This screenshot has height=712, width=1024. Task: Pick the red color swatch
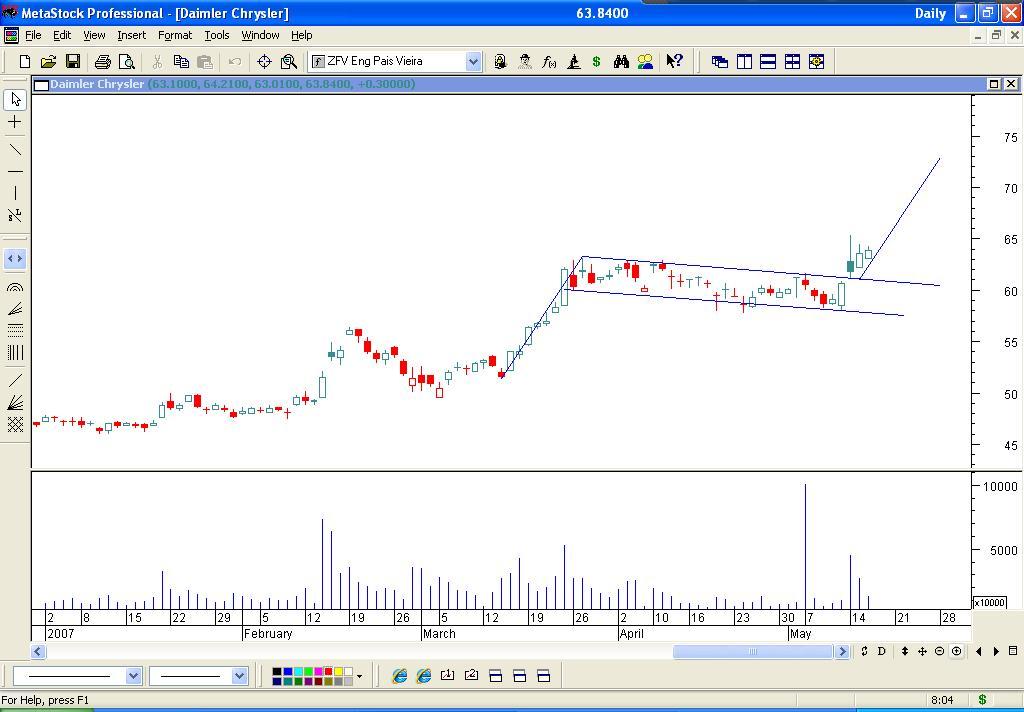coord(328,672)
